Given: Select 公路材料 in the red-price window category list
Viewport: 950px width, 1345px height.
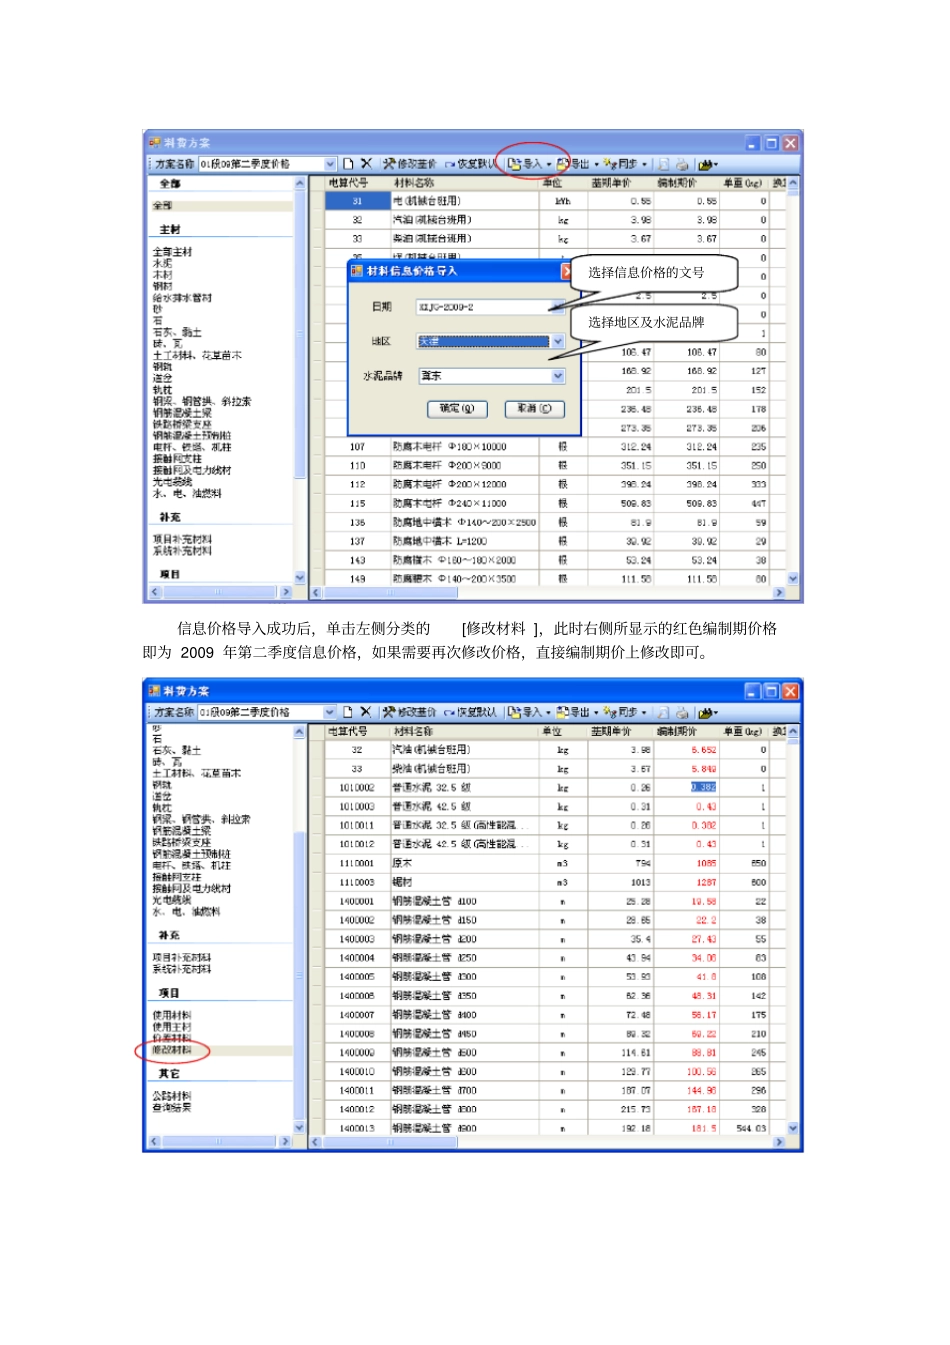Looking at the screenshot, I should pos(172,1096).
